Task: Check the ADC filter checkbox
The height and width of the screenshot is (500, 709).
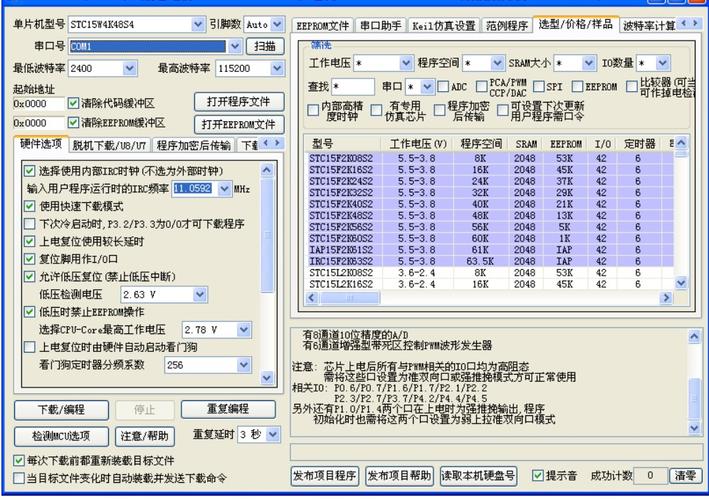Action: (443, 86)
